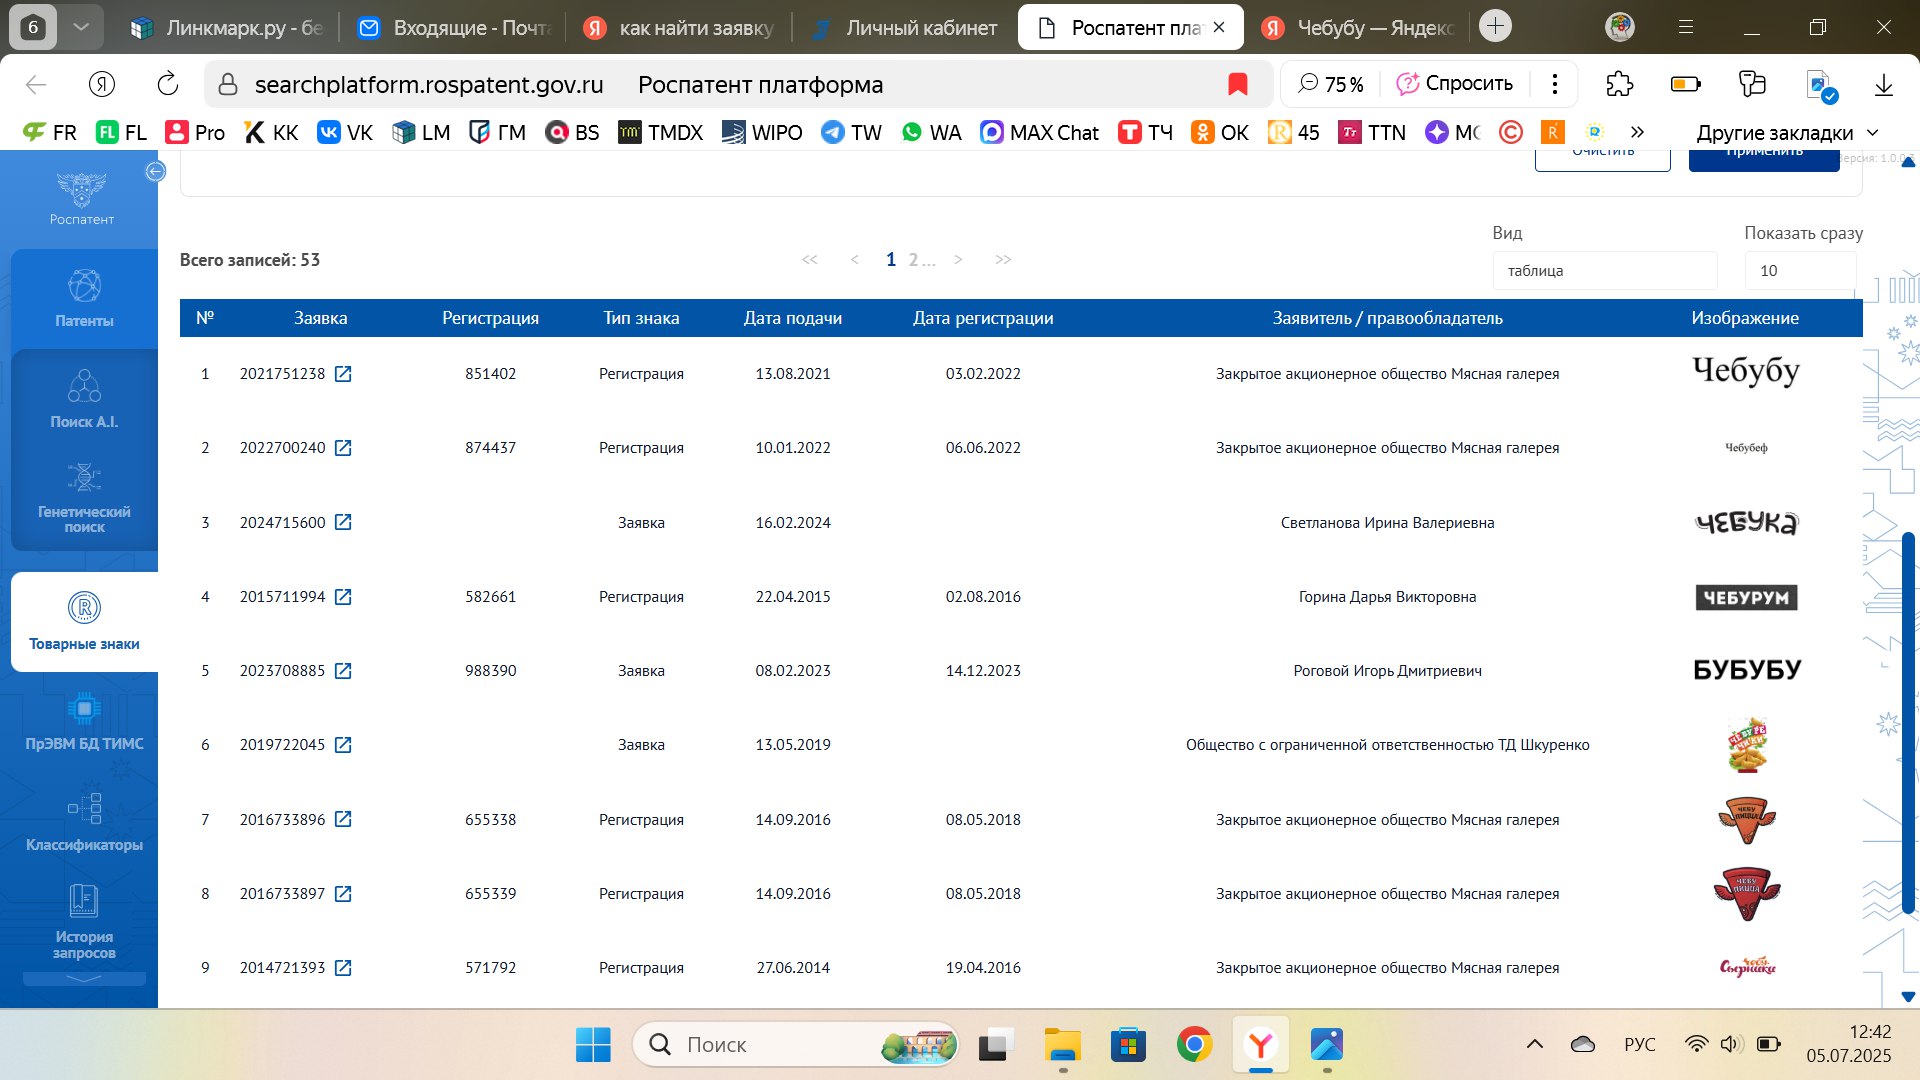Viewport: 1920px width, 1080px height.
Task: Switch to как найти заявку tab
Action: [x=680, y=28]
